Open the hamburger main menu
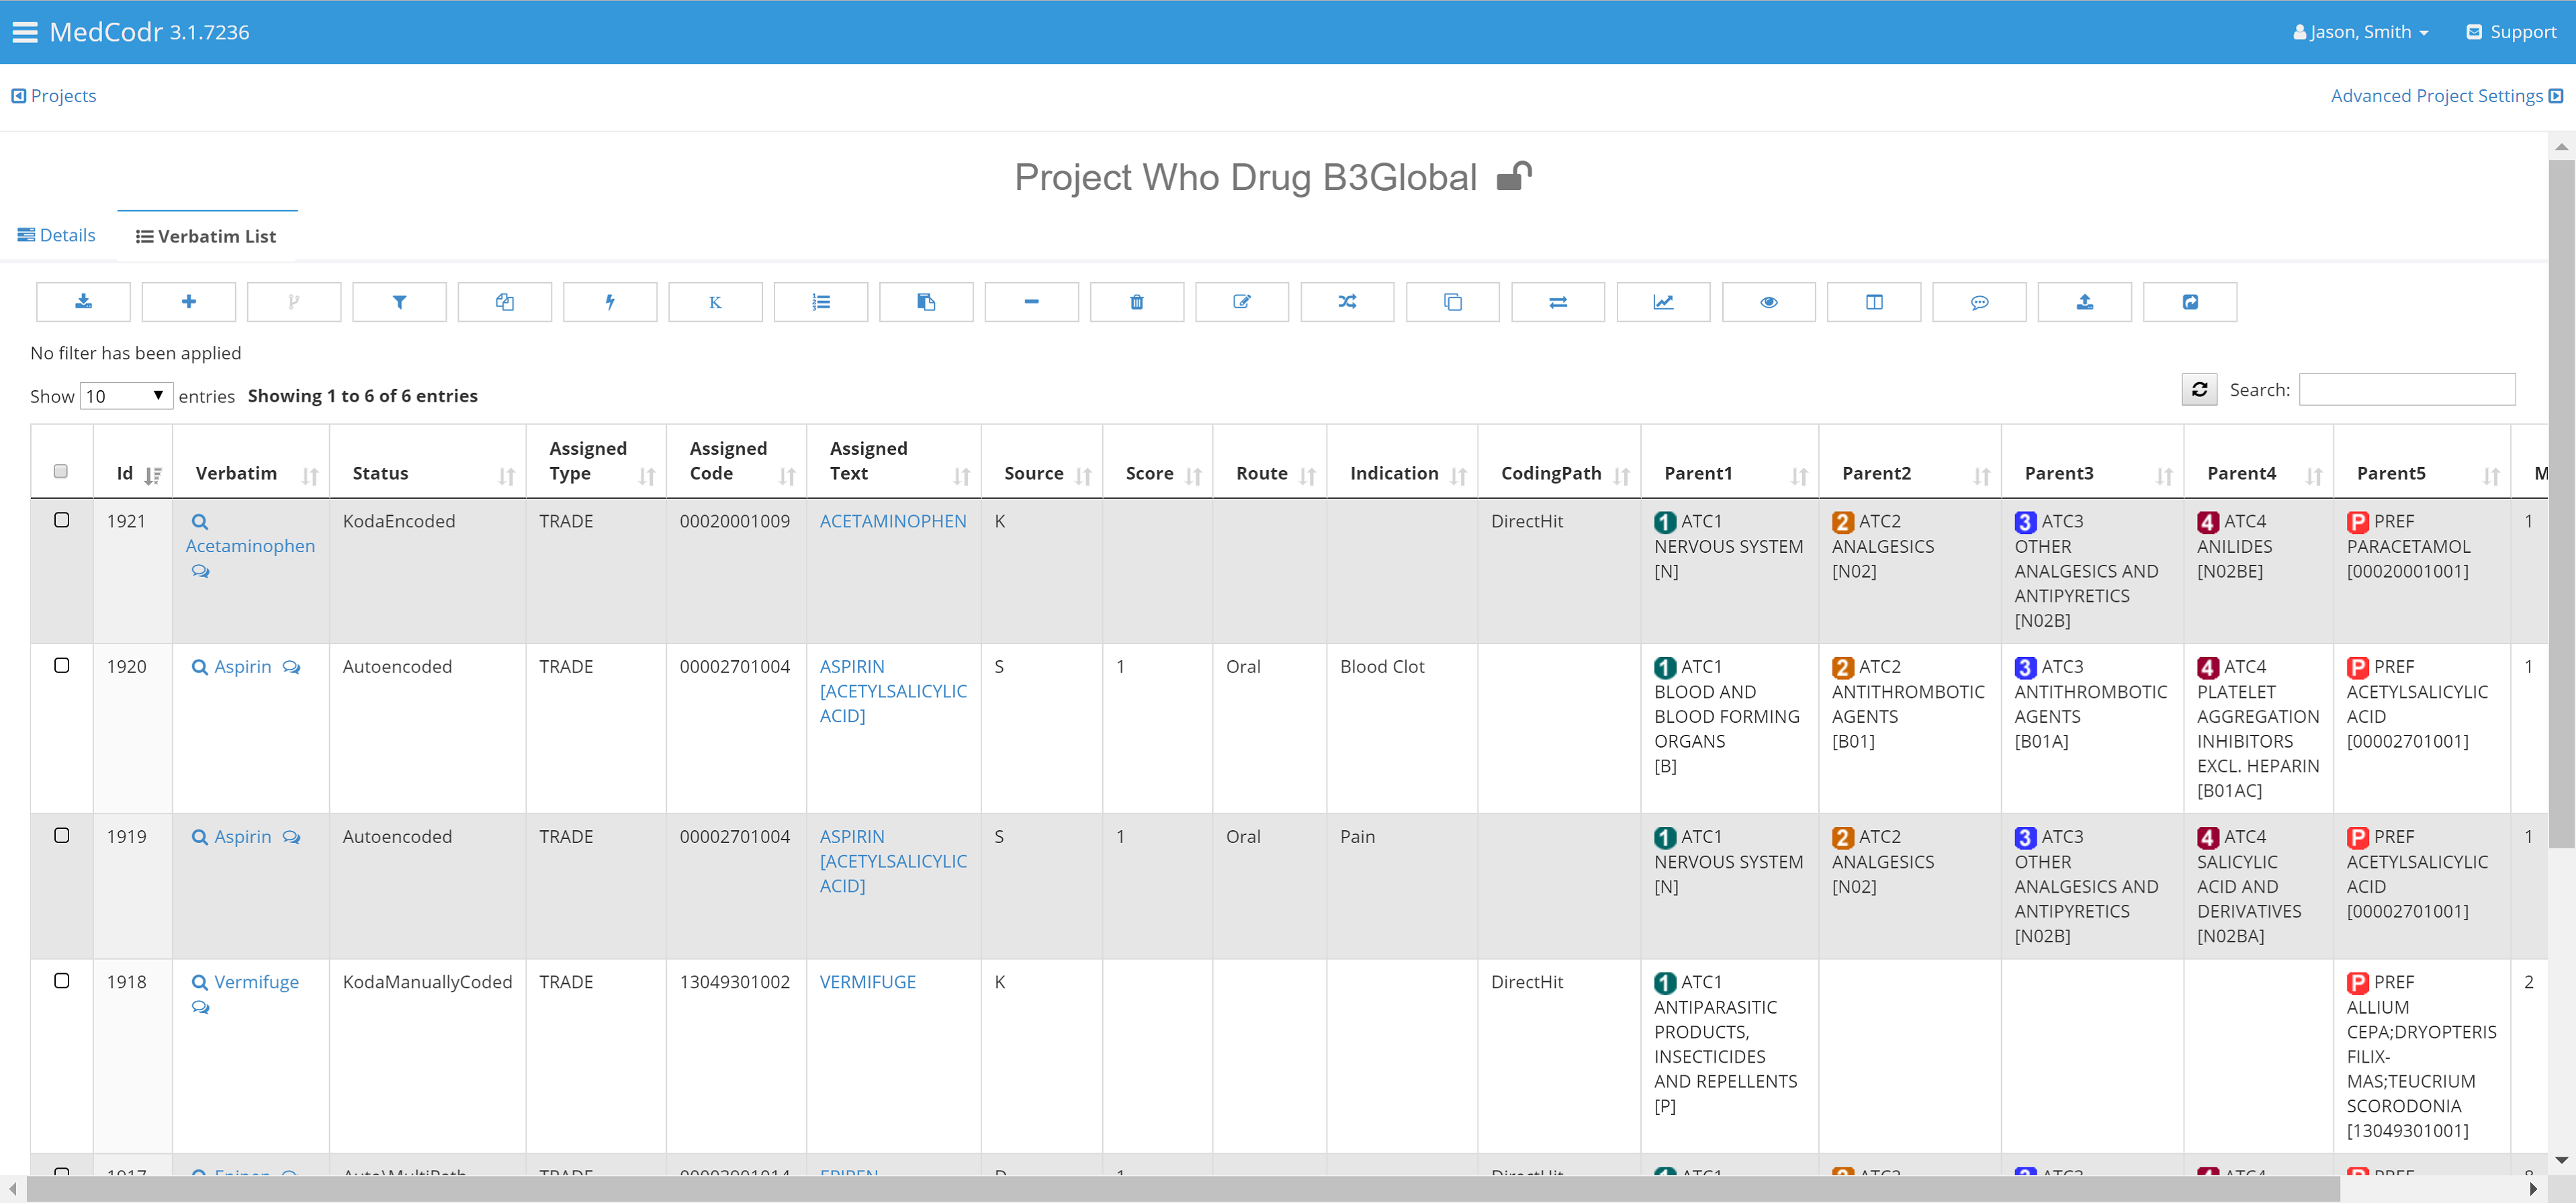The height and width of the screenshot is (1203, 2576). point(24,32)
